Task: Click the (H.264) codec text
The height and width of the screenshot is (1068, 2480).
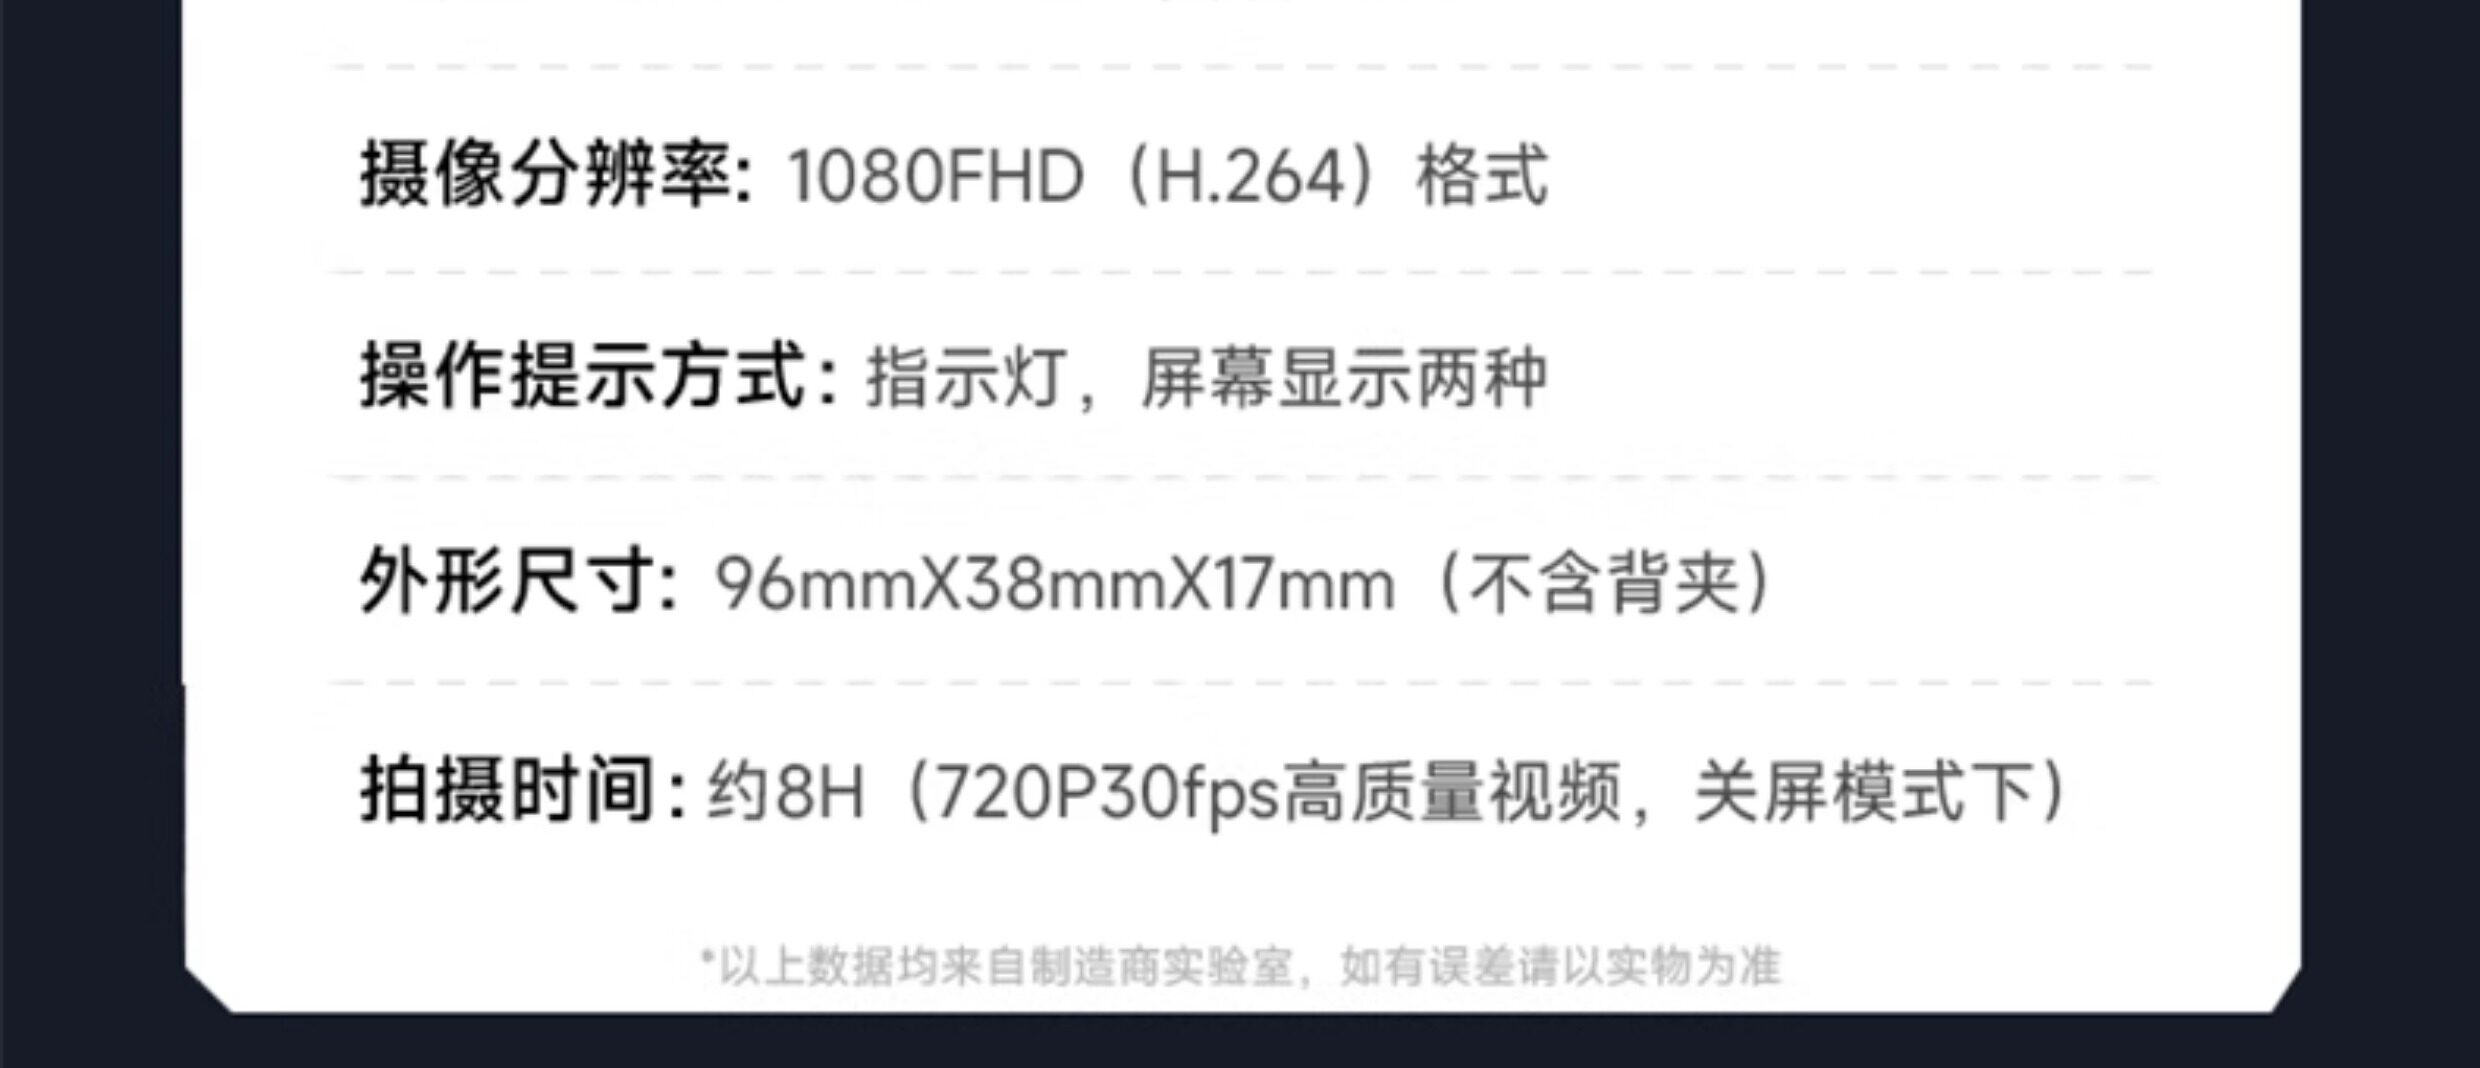Action: [1250, 177]
